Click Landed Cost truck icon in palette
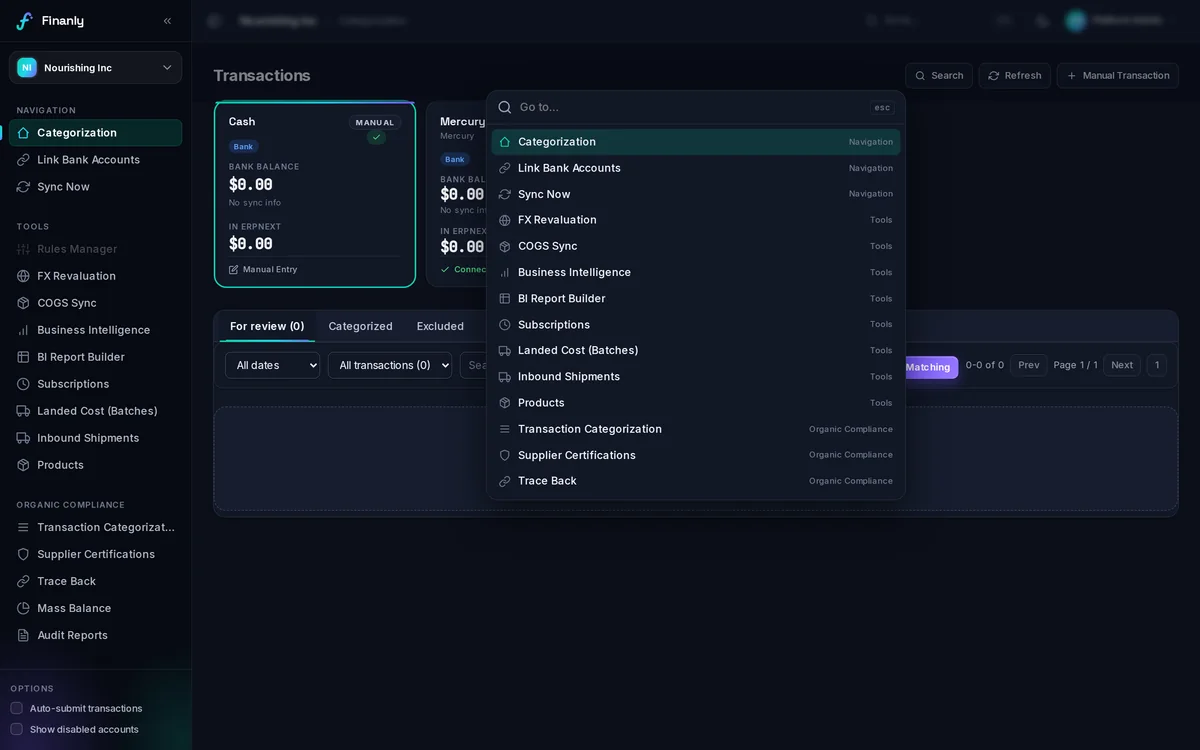Image resolution: width=1200 pixels, height=750 pixels. 505,351
